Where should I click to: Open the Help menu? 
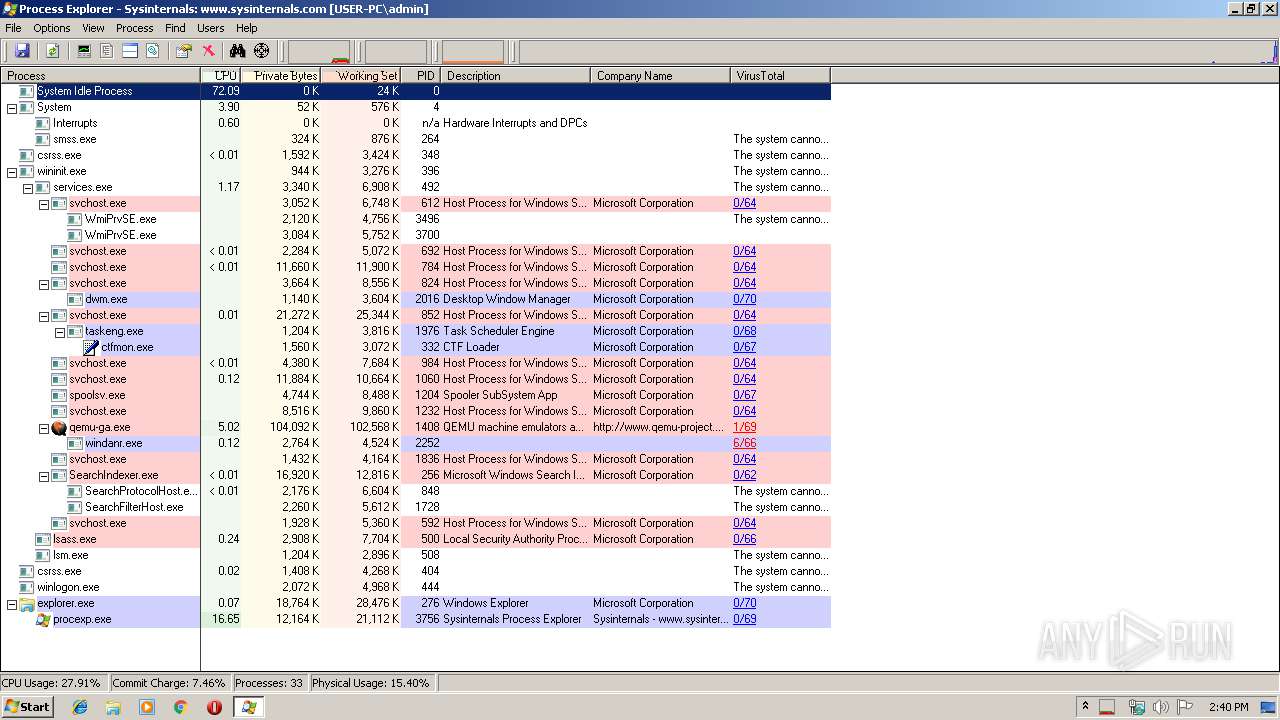coord(247,28)
